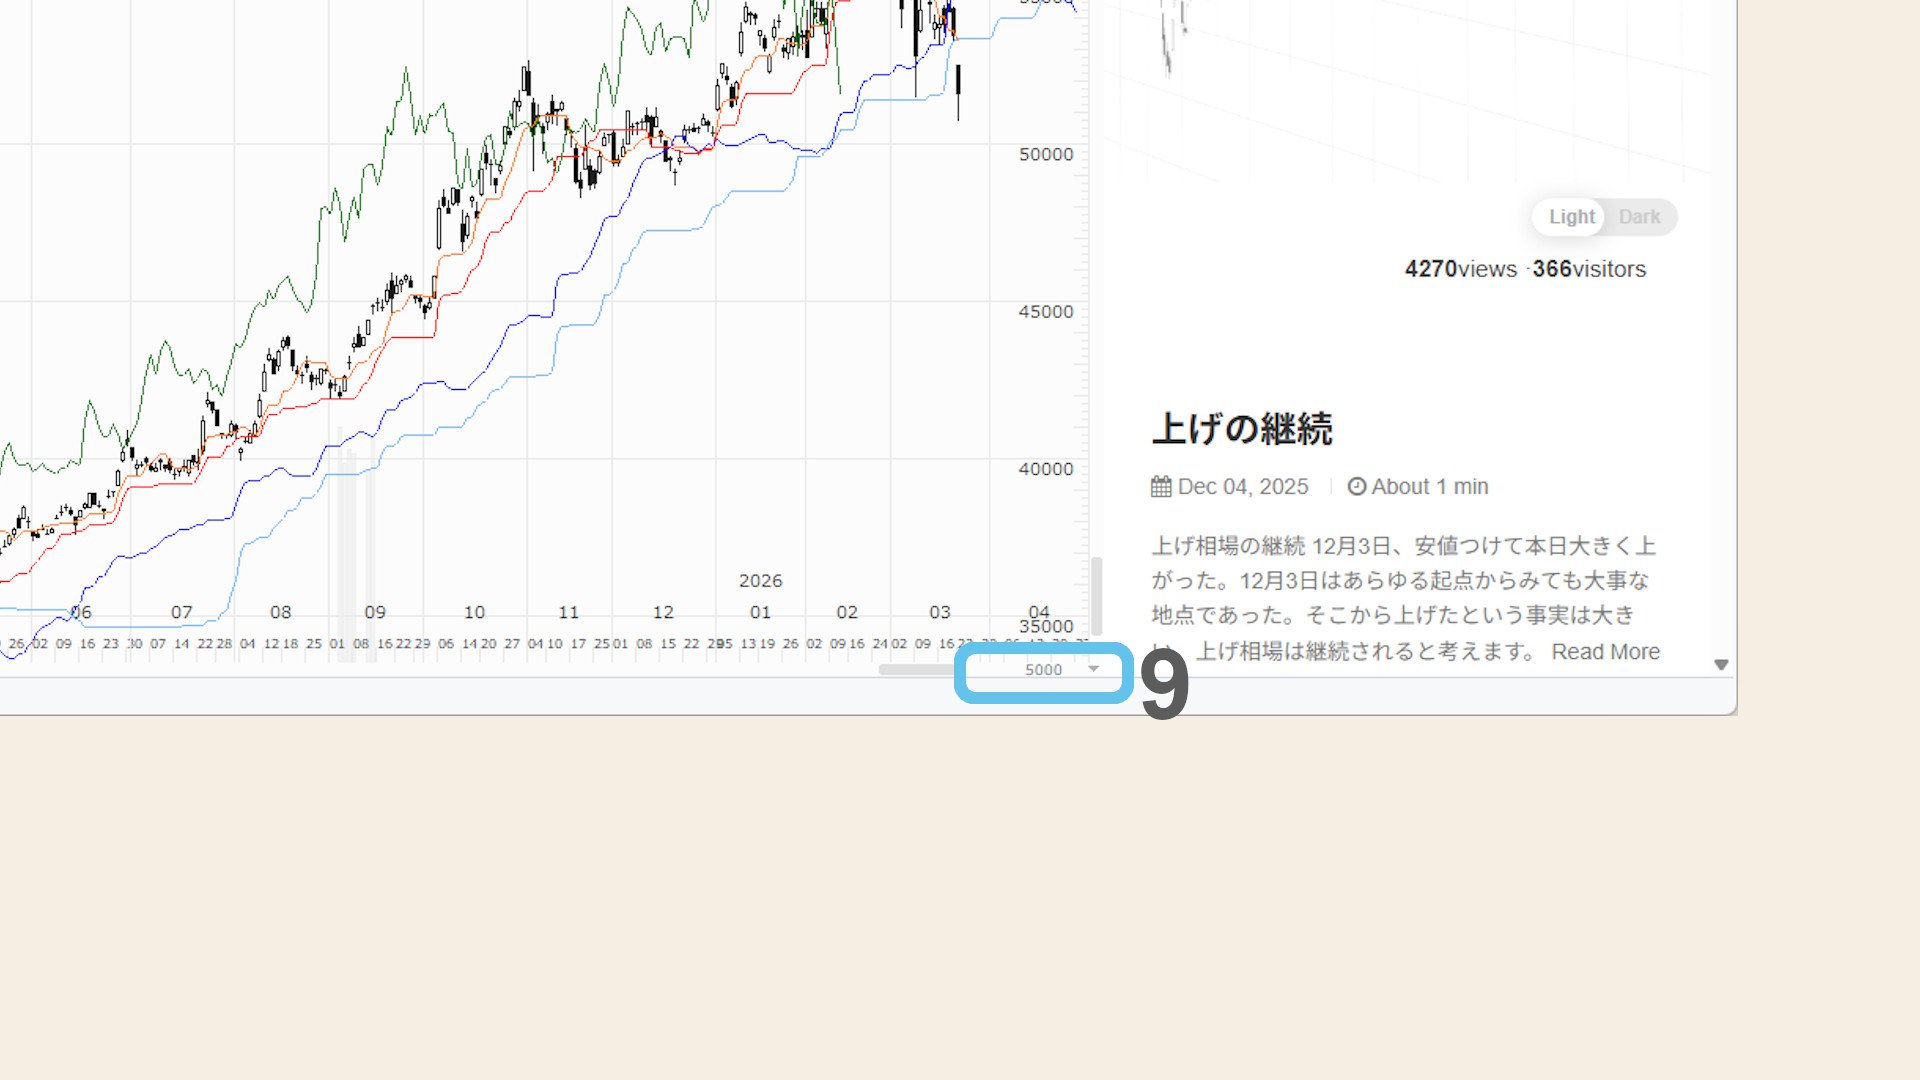Switch theme to Light mode

[1571, 217]
